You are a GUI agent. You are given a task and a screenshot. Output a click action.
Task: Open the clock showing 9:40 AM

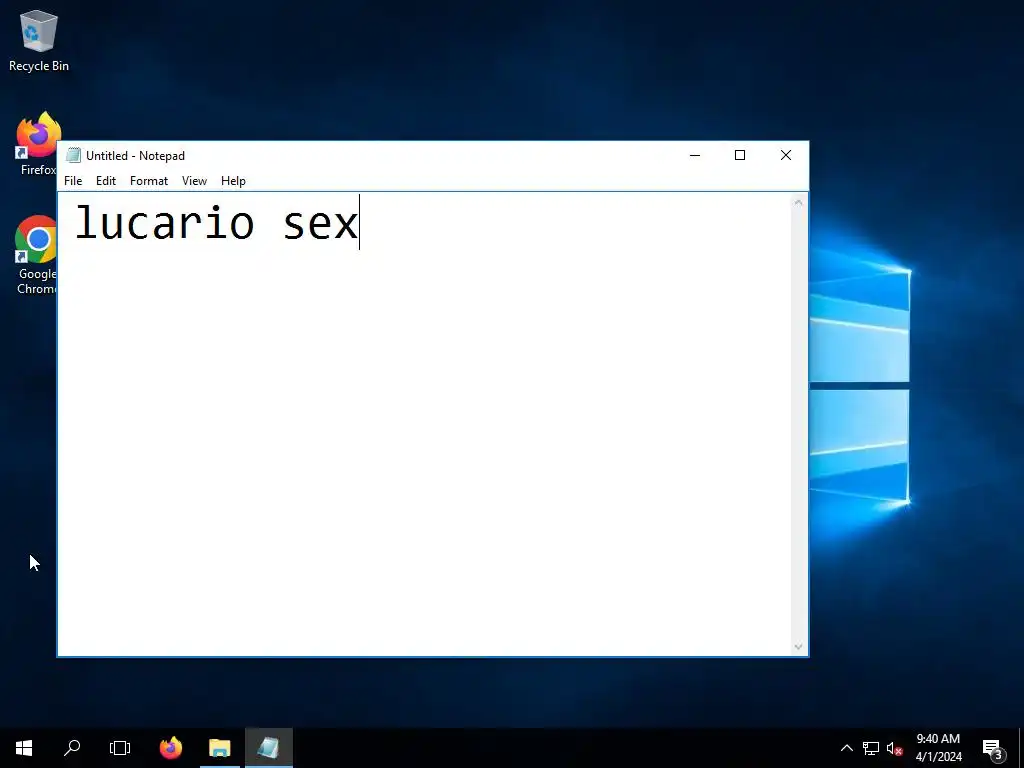938,748
